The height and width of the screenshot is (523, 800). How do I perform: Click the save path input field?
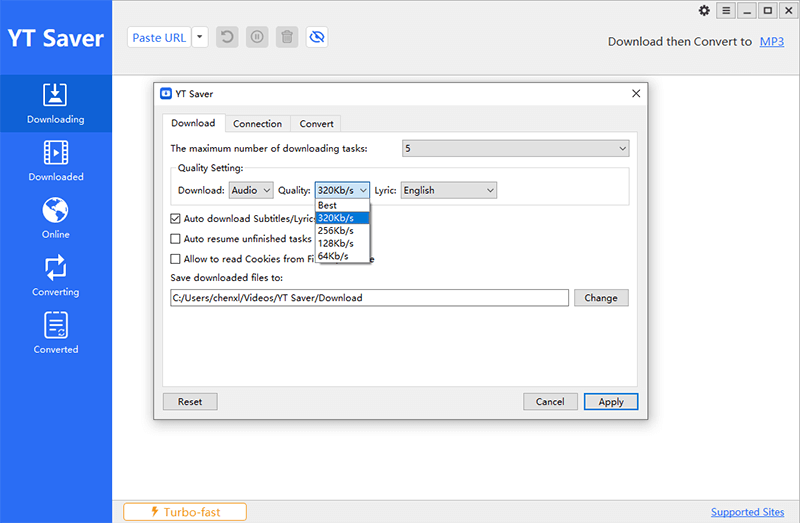369,298
